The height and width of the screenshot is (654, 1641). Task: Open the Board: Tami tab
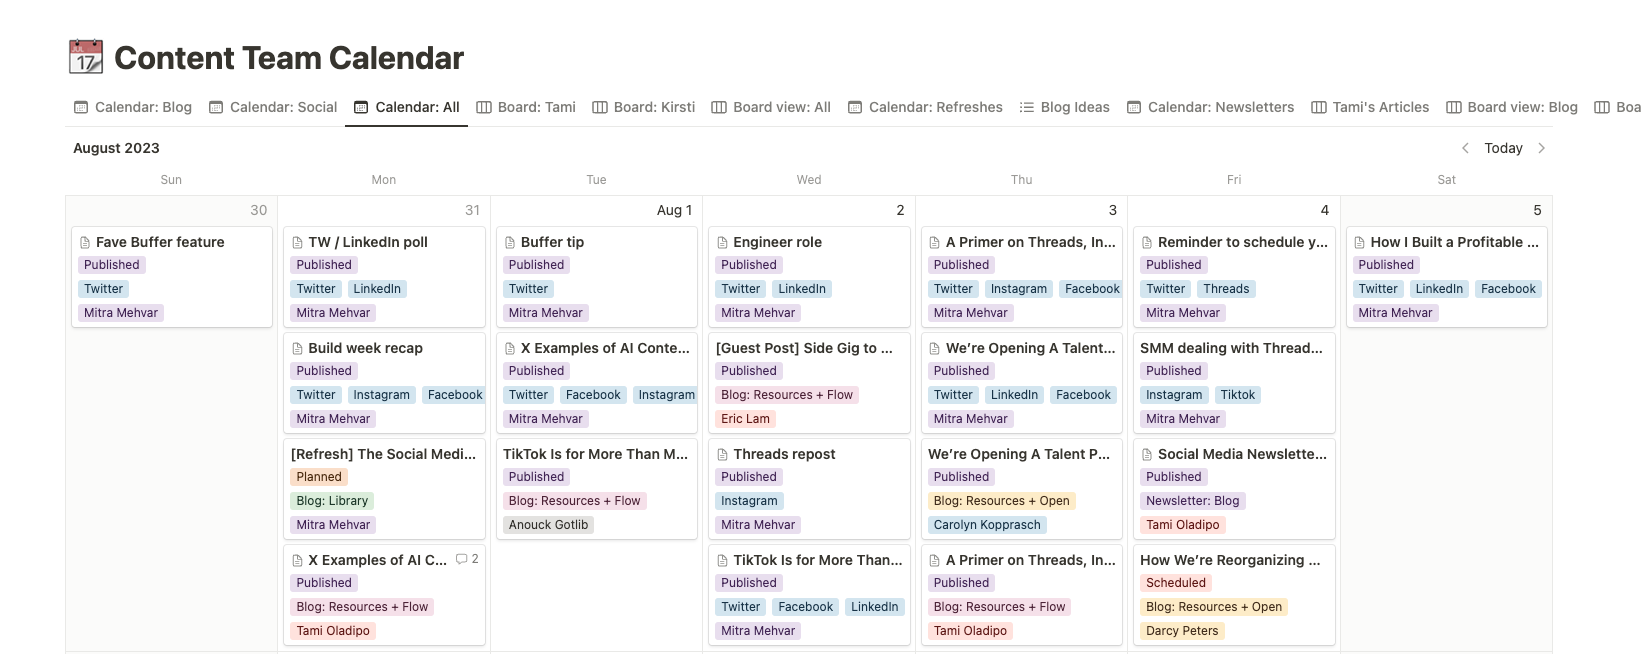(526, 107)
